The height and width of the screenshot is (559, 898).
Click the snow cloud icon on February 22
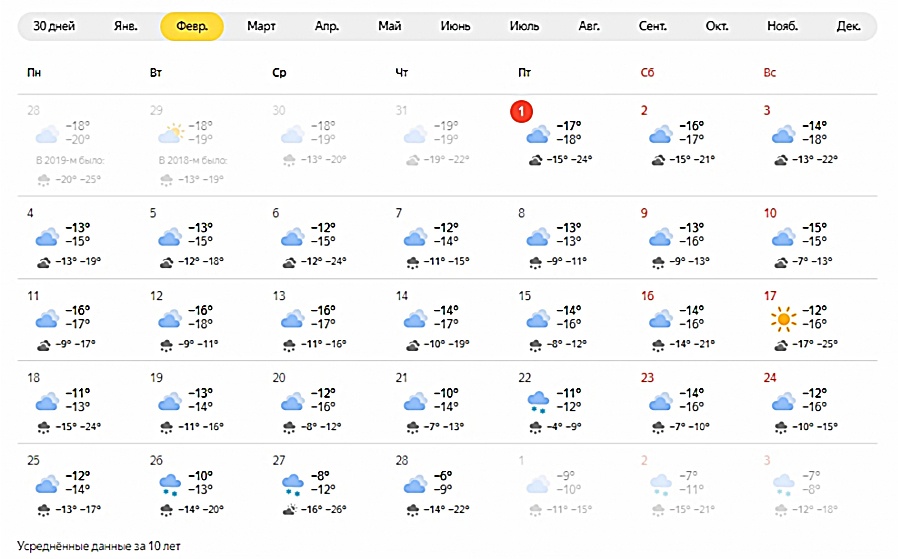[538, 401]
